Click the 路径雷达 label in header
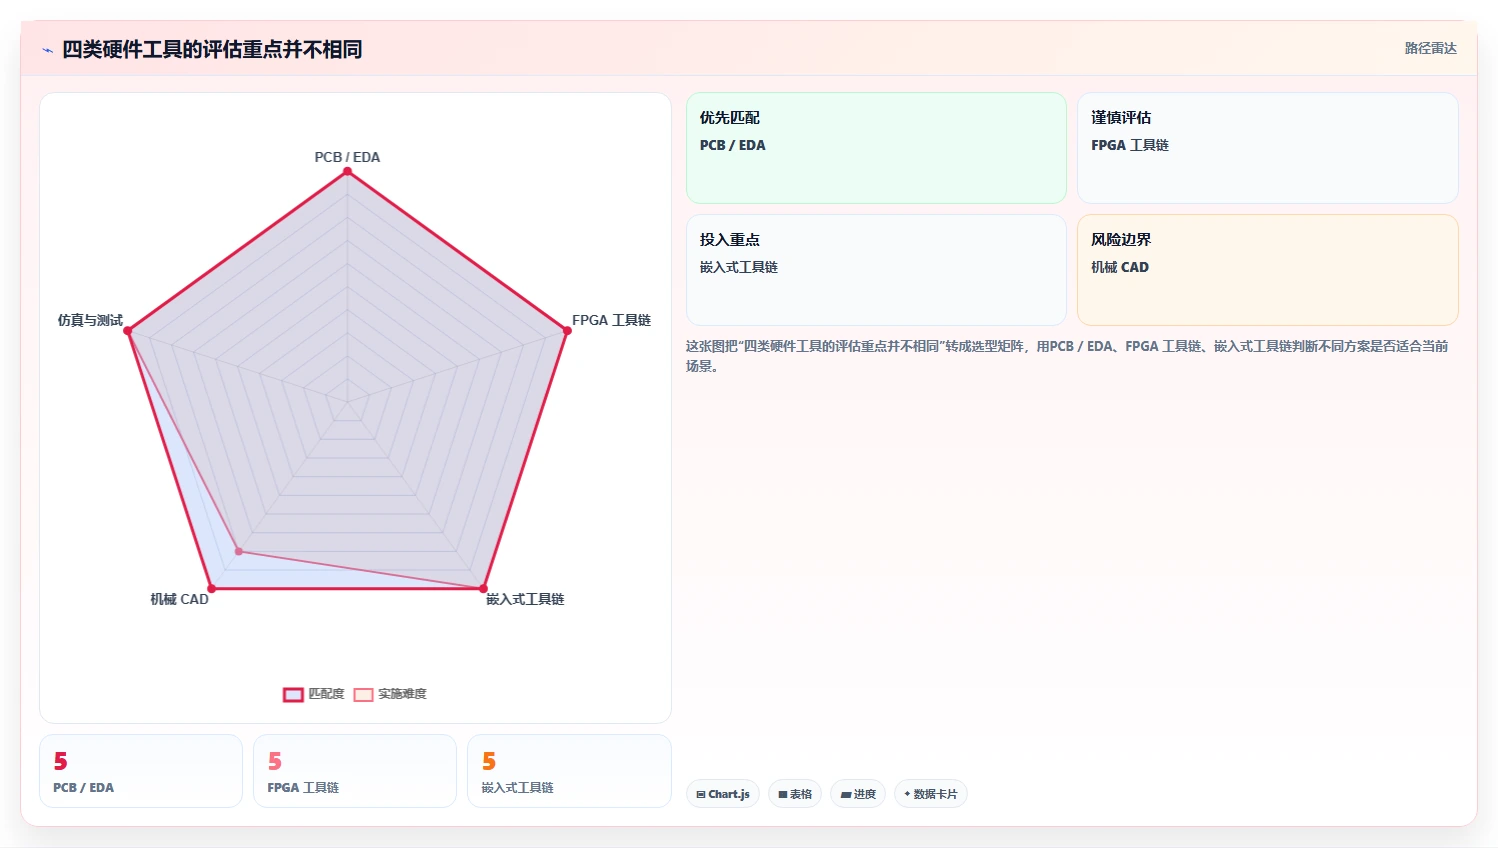The width and height of the screenshot is (1498, 848). 1431,48
